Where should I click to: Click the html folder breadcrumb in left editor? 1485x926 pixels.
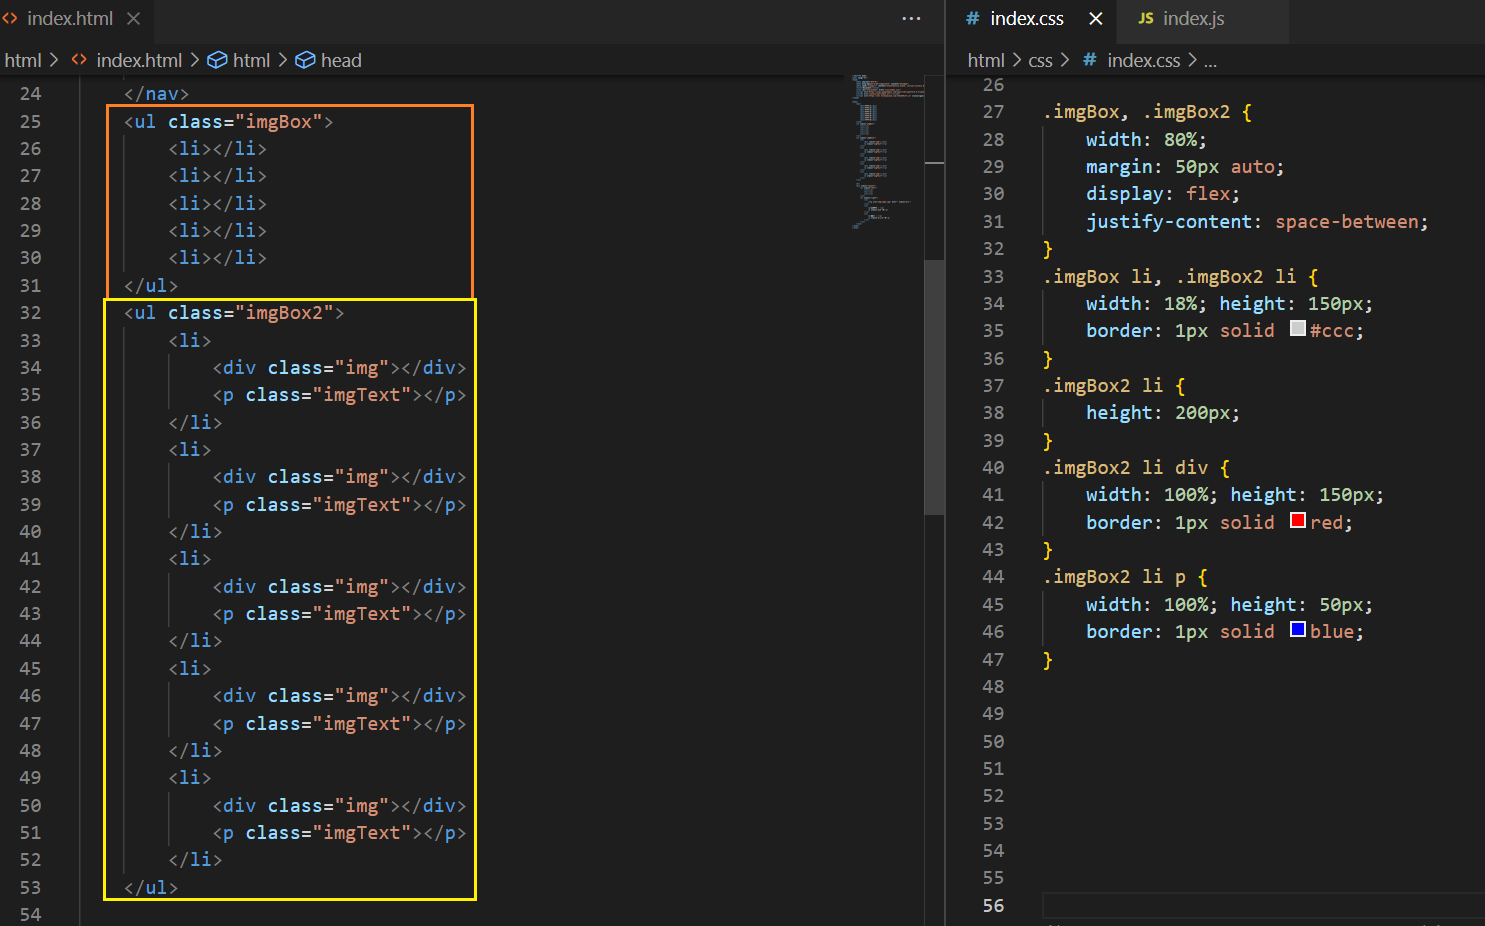(x=23, y=61)
